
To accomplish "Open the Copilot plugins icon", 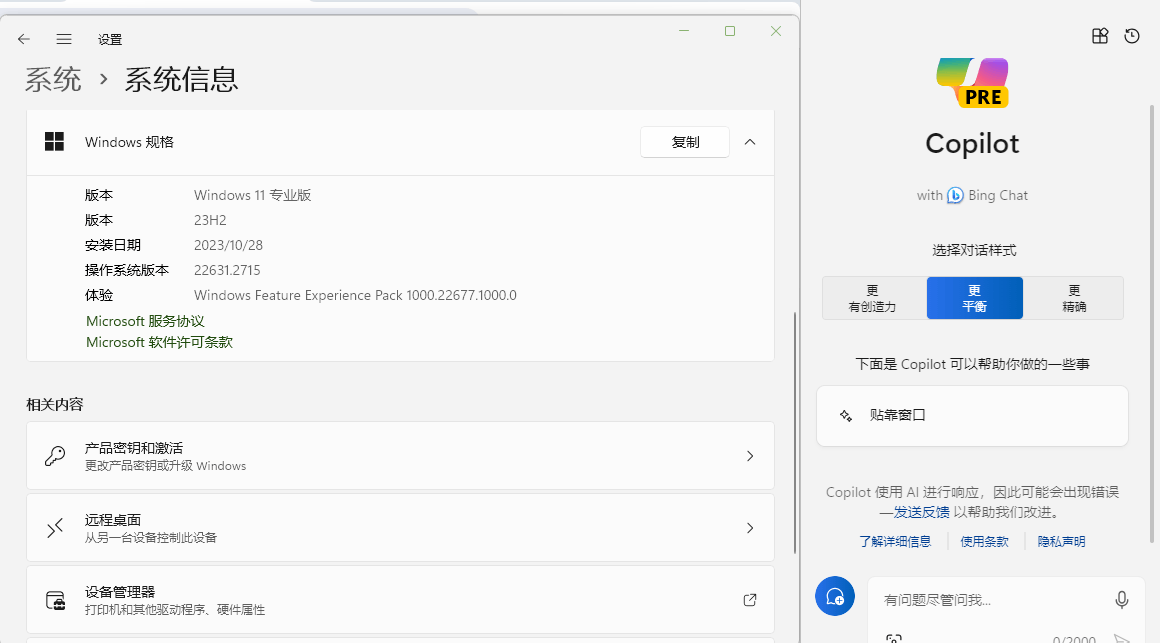I will tap(1100, 36).
